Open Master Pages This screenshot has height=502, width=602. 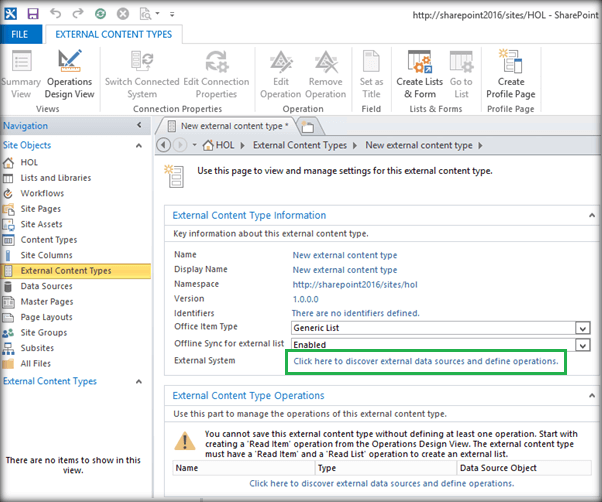point(47,302)
